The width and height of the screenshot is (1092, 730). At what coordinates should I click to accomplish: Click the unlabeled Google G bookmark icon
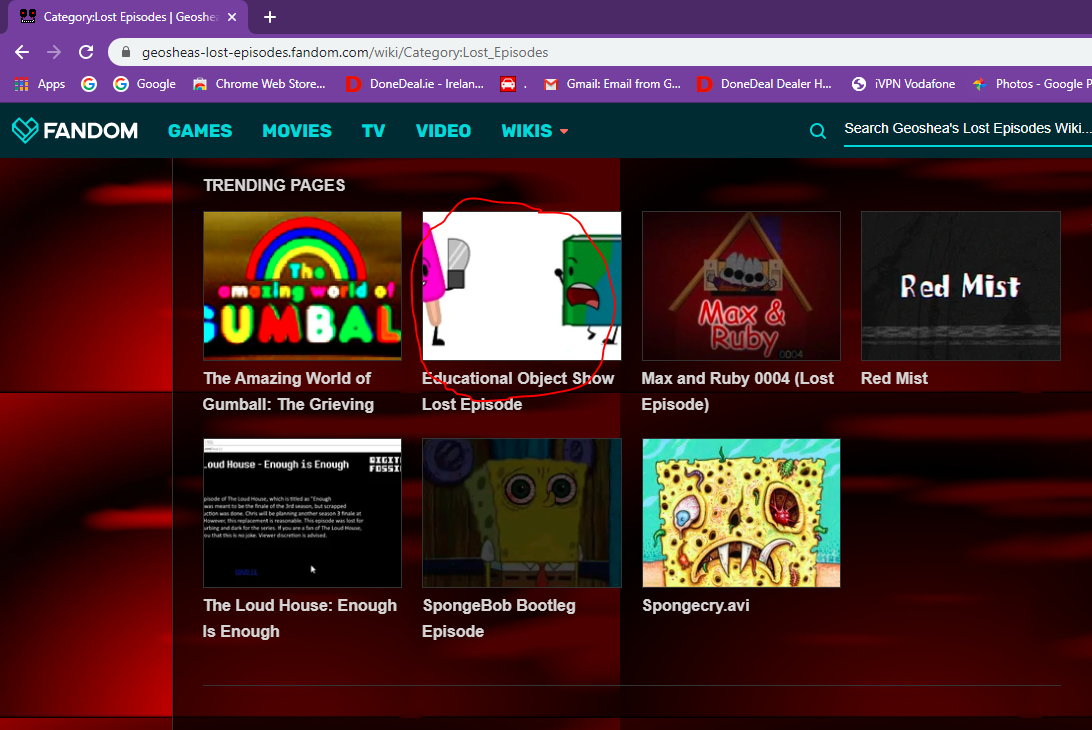click(x=88, y=84)
